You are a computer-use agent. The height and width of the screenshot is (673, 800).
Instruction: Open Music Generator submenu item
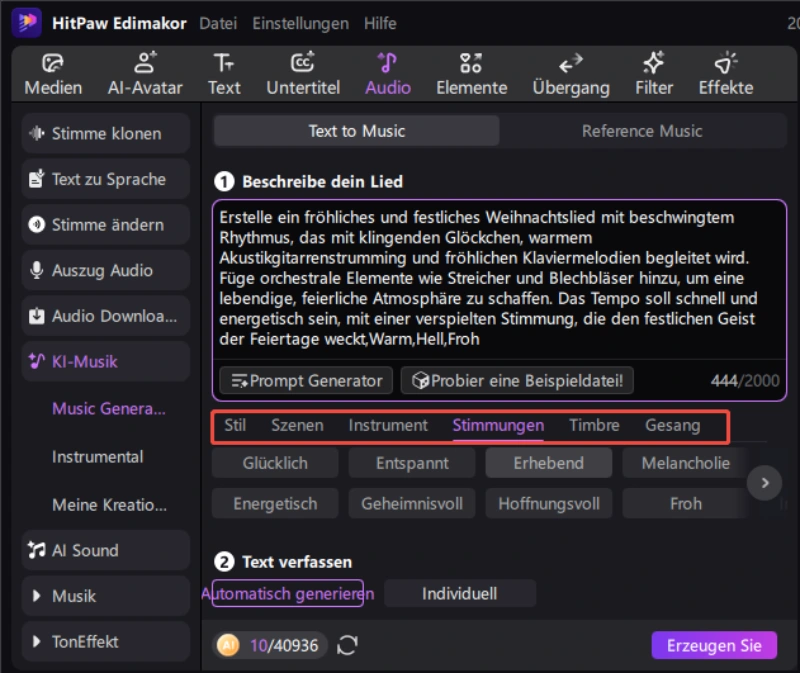109,409
